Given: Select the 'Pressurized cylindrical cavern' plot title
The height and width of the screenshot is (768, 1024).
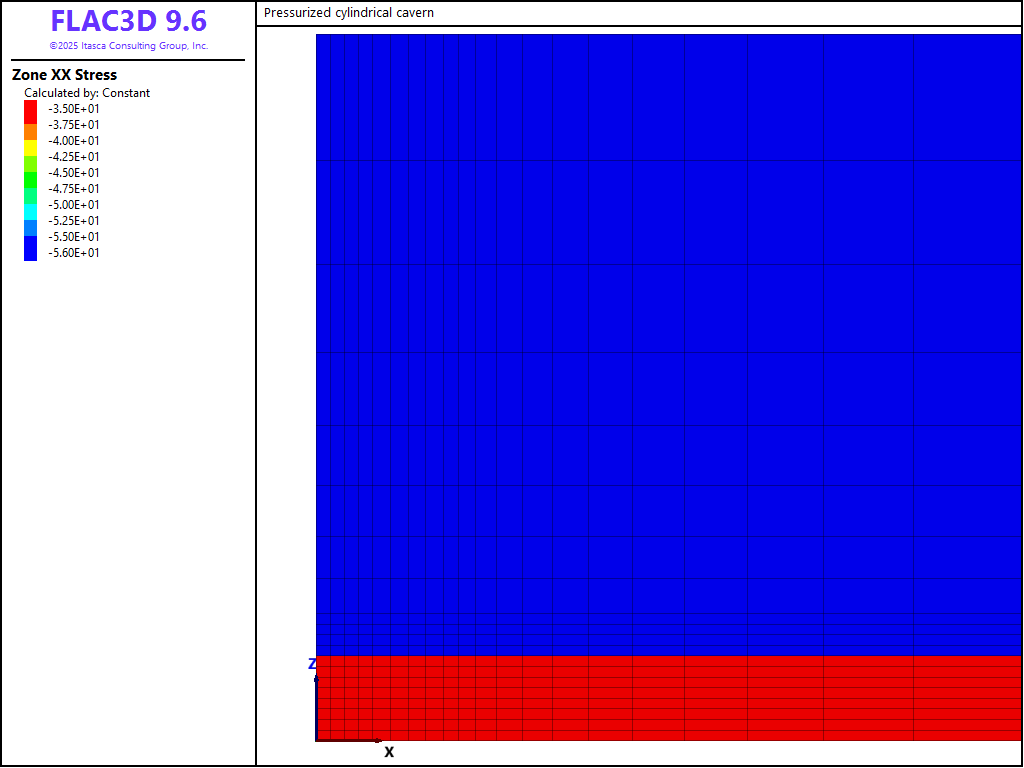Looking at the screenshot, I should click(x=349, y=13).
